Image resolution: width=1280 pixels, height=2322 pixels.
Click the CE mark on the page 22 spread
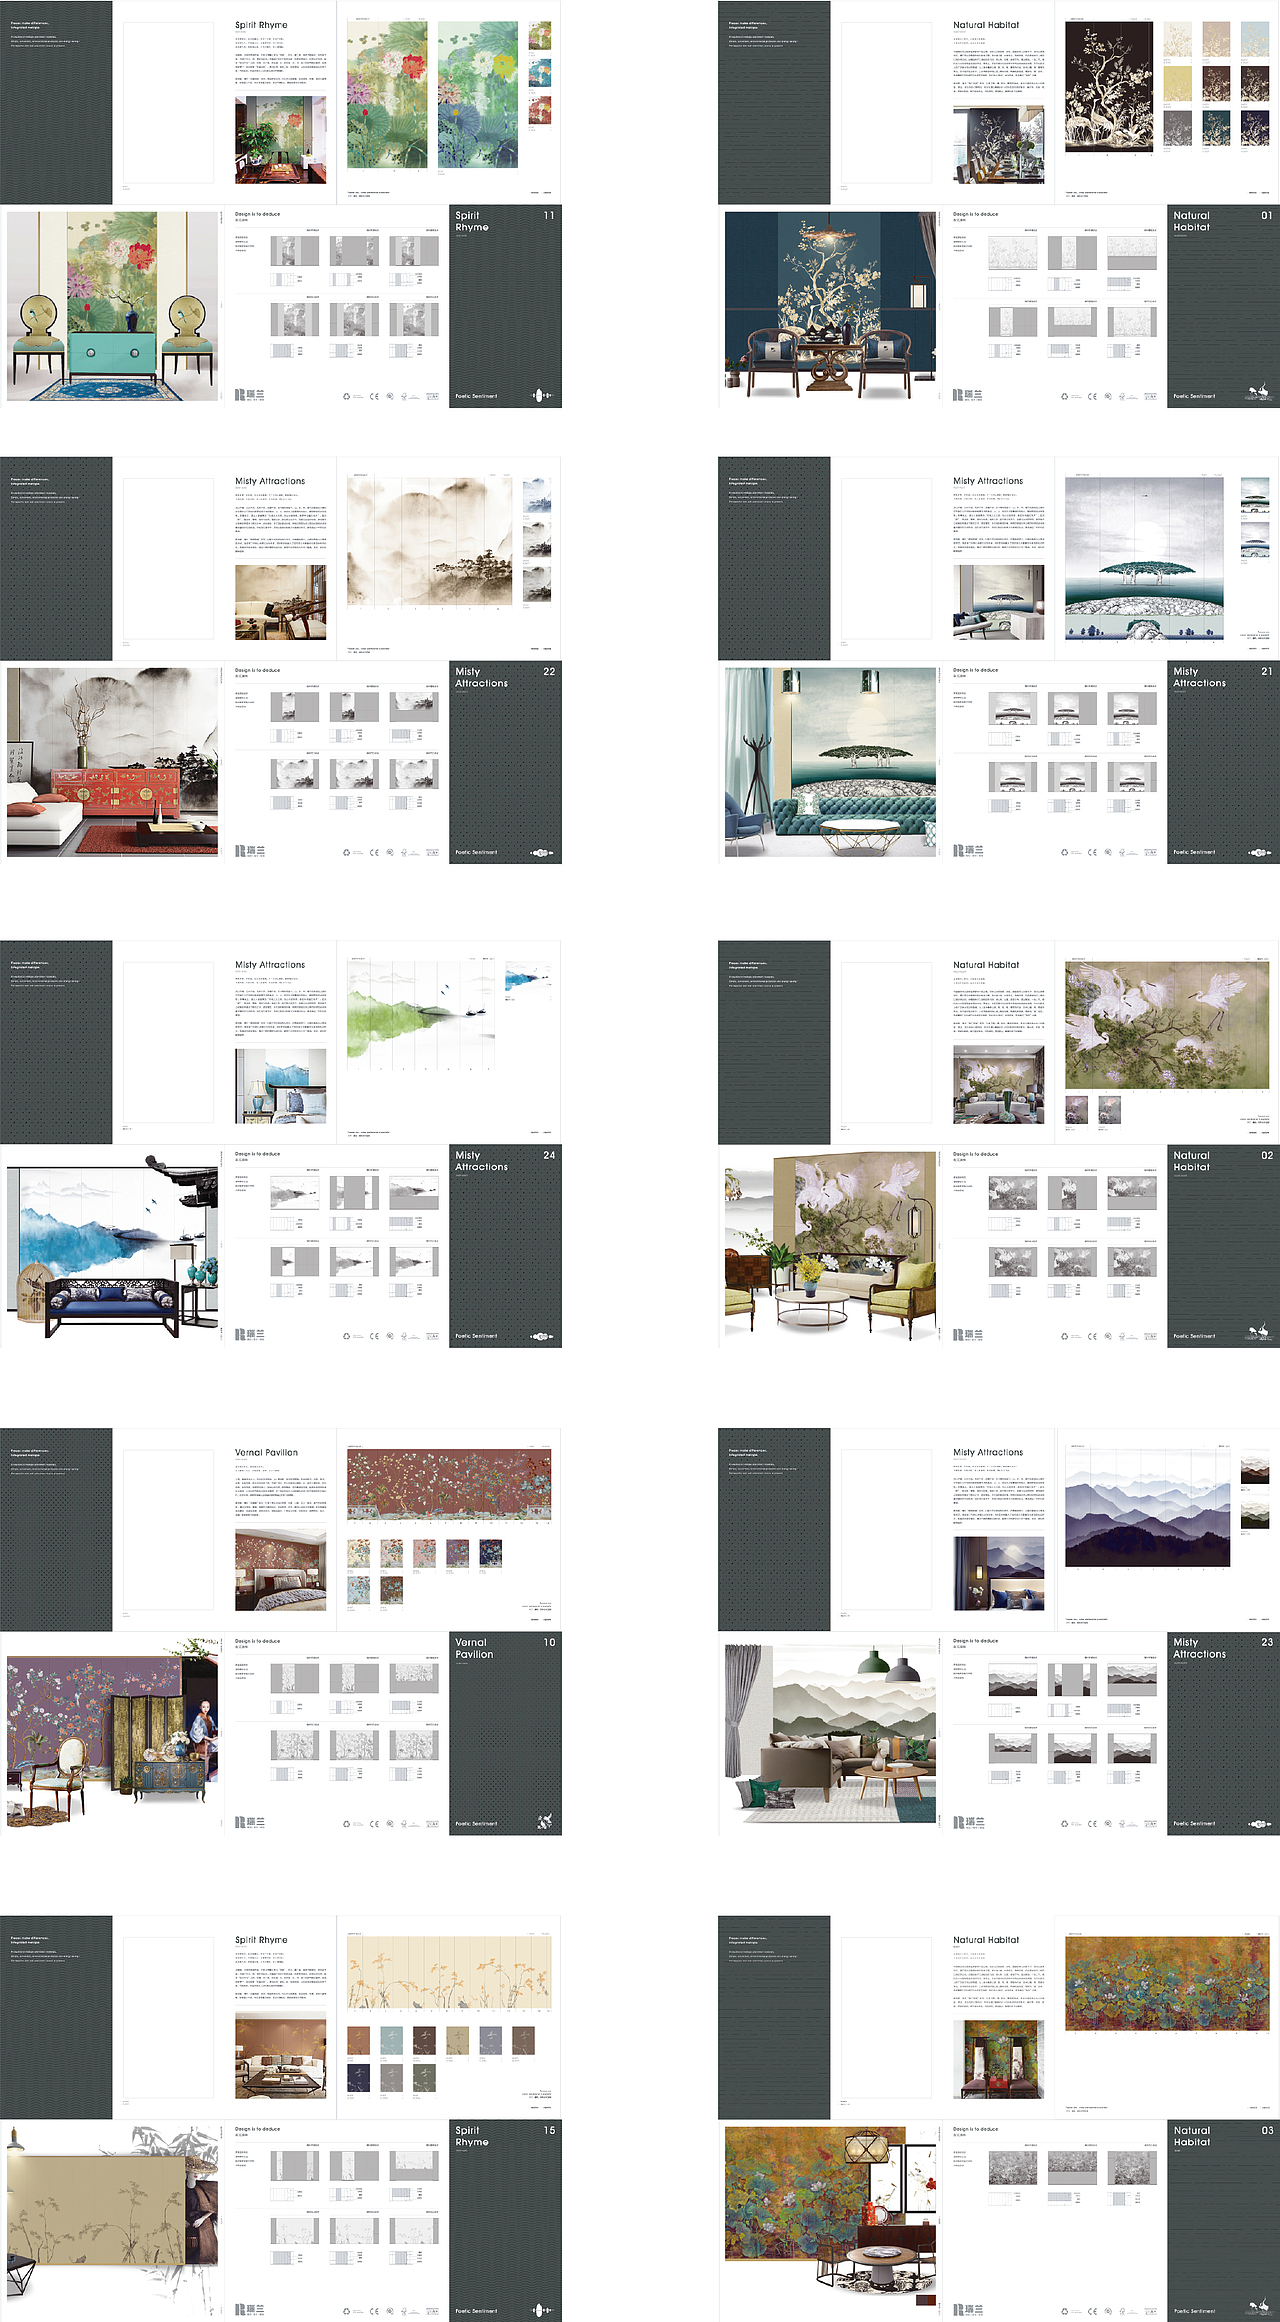coord(374,852)
